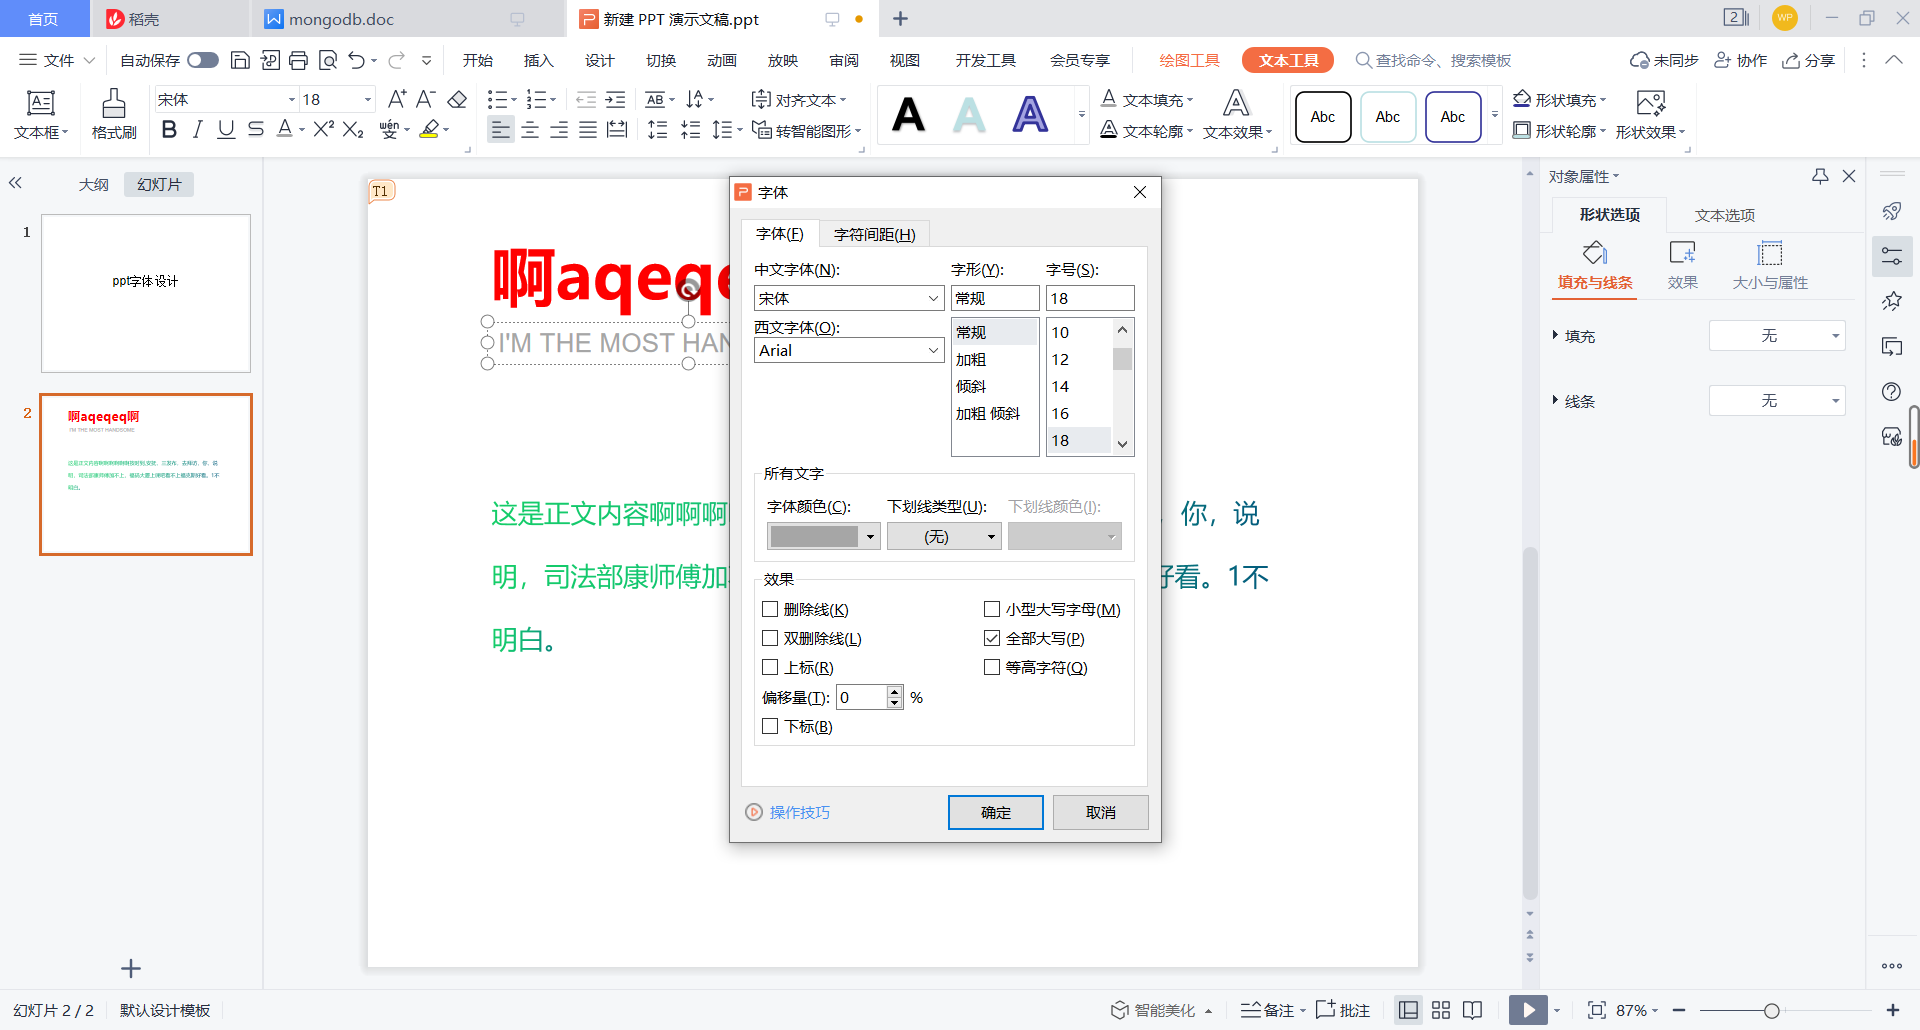Uncheck 全部大写 all caps checkbox
1920x1030 pixels.
[992, 638]
